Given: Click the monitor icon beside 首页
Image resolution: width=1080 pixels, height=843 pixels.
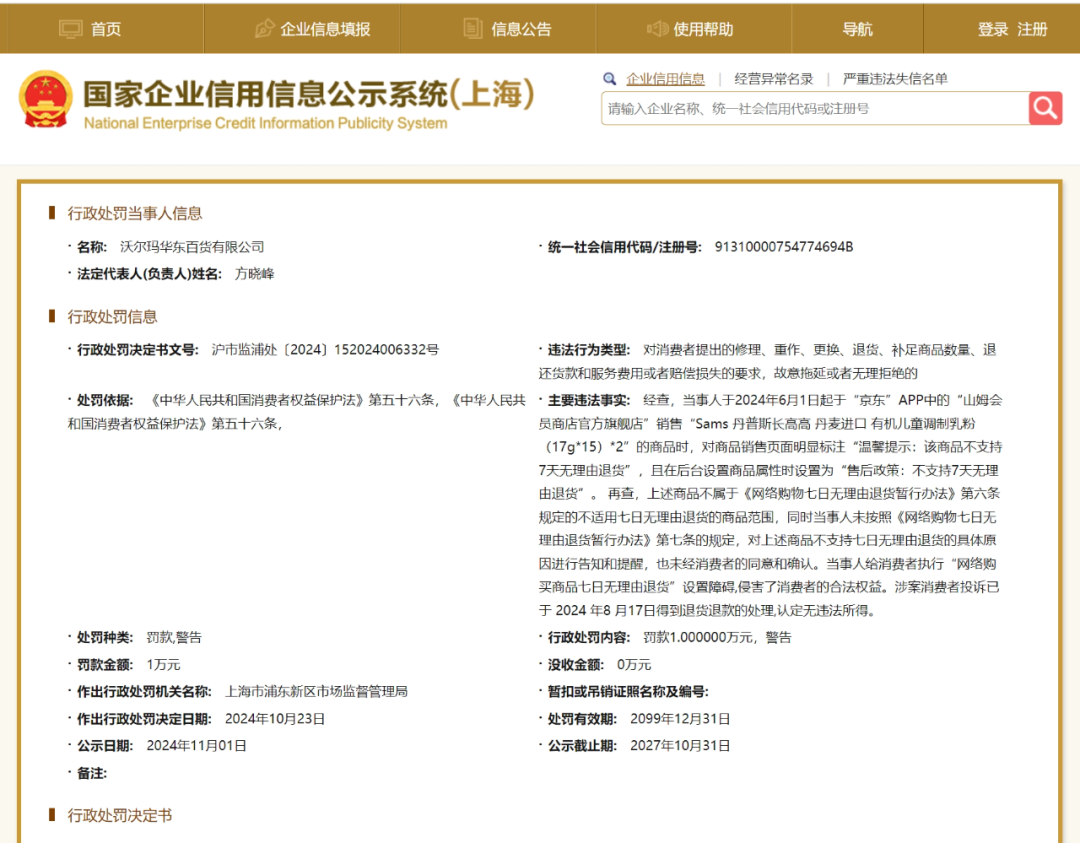Looking at the screenshot, I should click(x=70, y=29).
